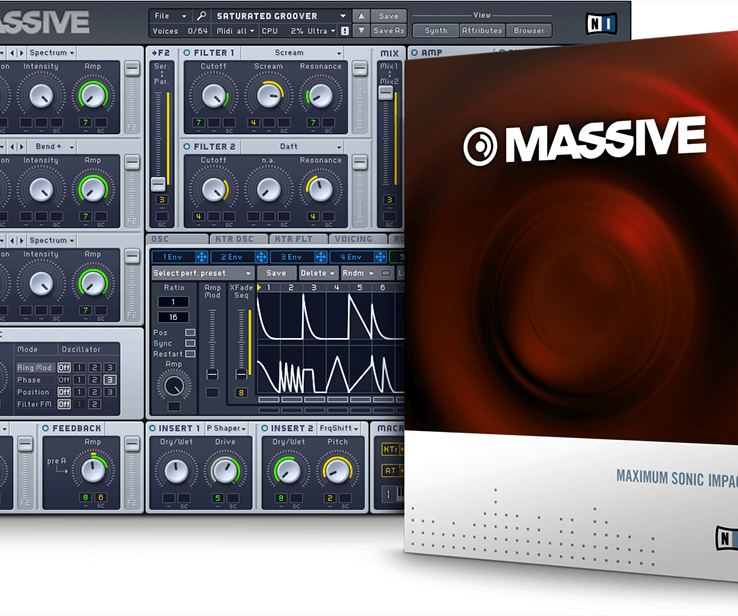Open Filter 2 type dropdown showing Daft
This screenshot has height=616, width=738.
tap(292, 146)
